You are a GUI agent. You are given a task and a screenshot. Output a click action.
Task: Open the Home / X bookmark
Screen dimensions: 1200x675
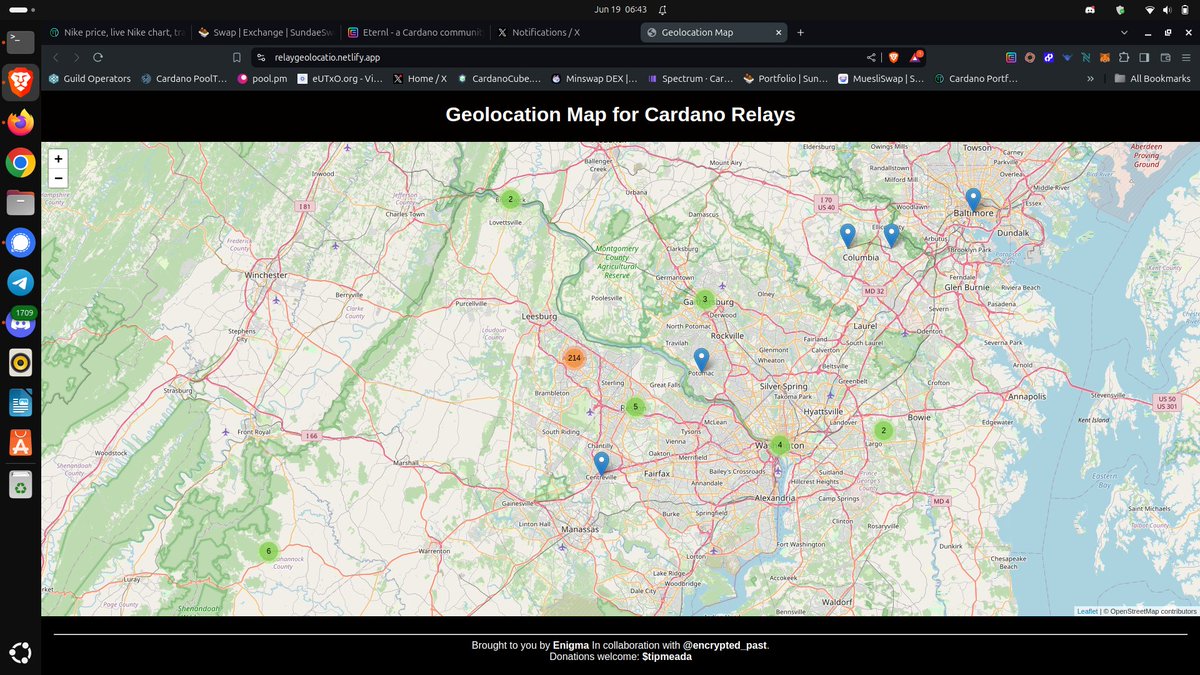tap(420, 78)
